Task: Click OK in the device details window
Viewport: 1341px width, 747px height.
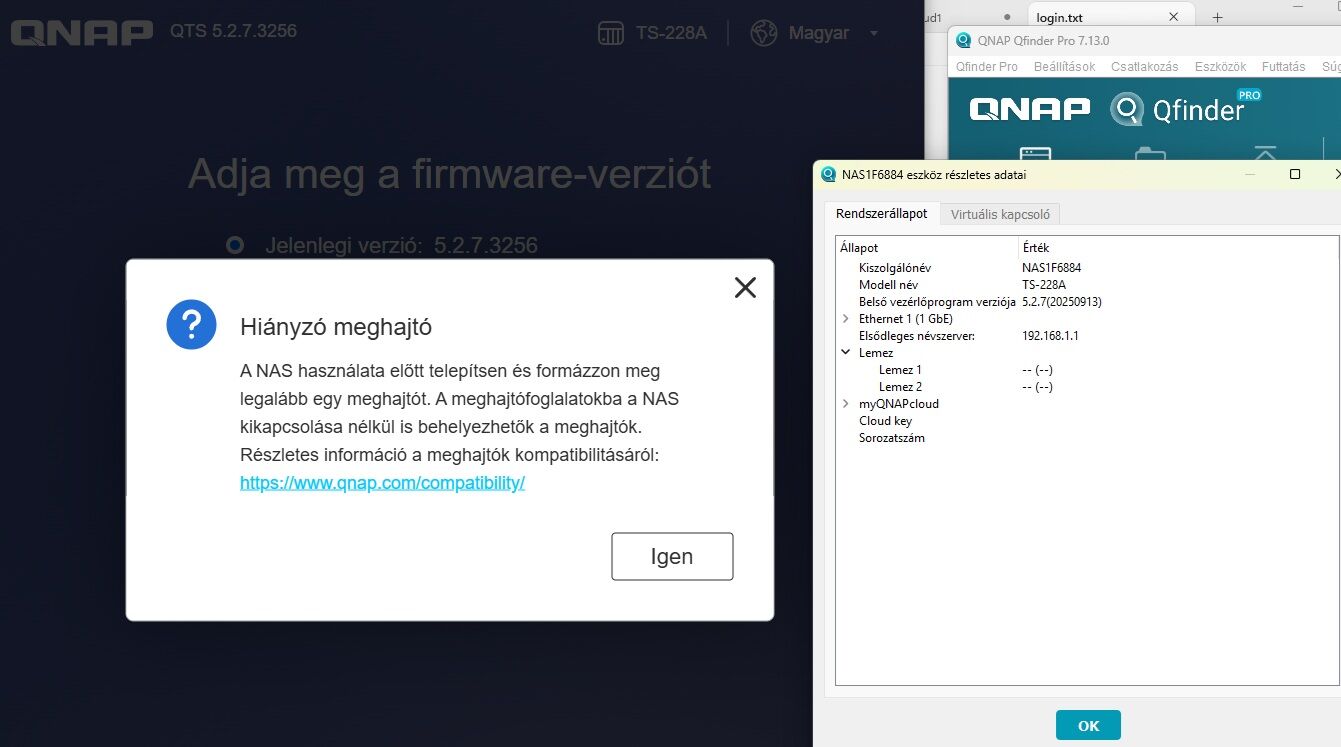Action: [1088, 725]
